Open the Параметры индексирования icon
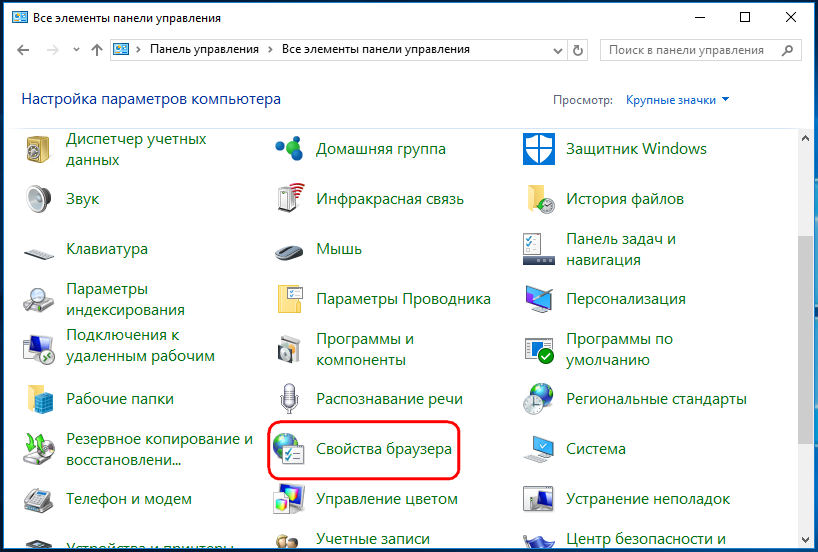 click(38, 299)
